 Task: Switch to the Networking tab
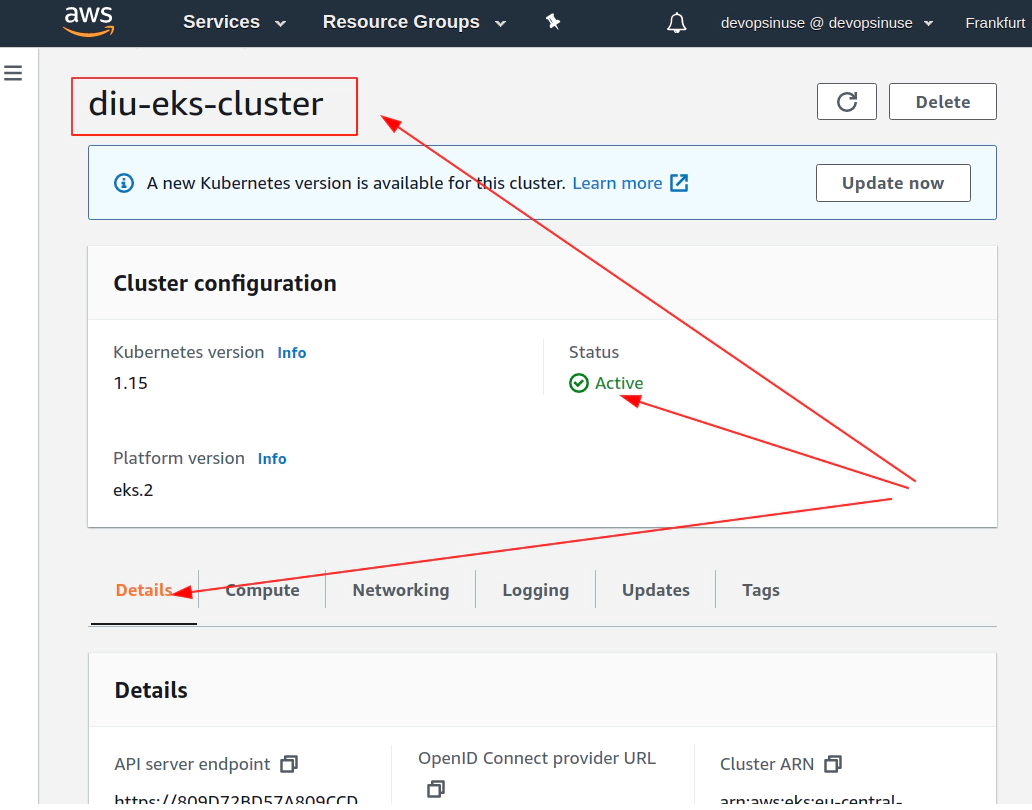pyautogui.click(x=401, y=590)
